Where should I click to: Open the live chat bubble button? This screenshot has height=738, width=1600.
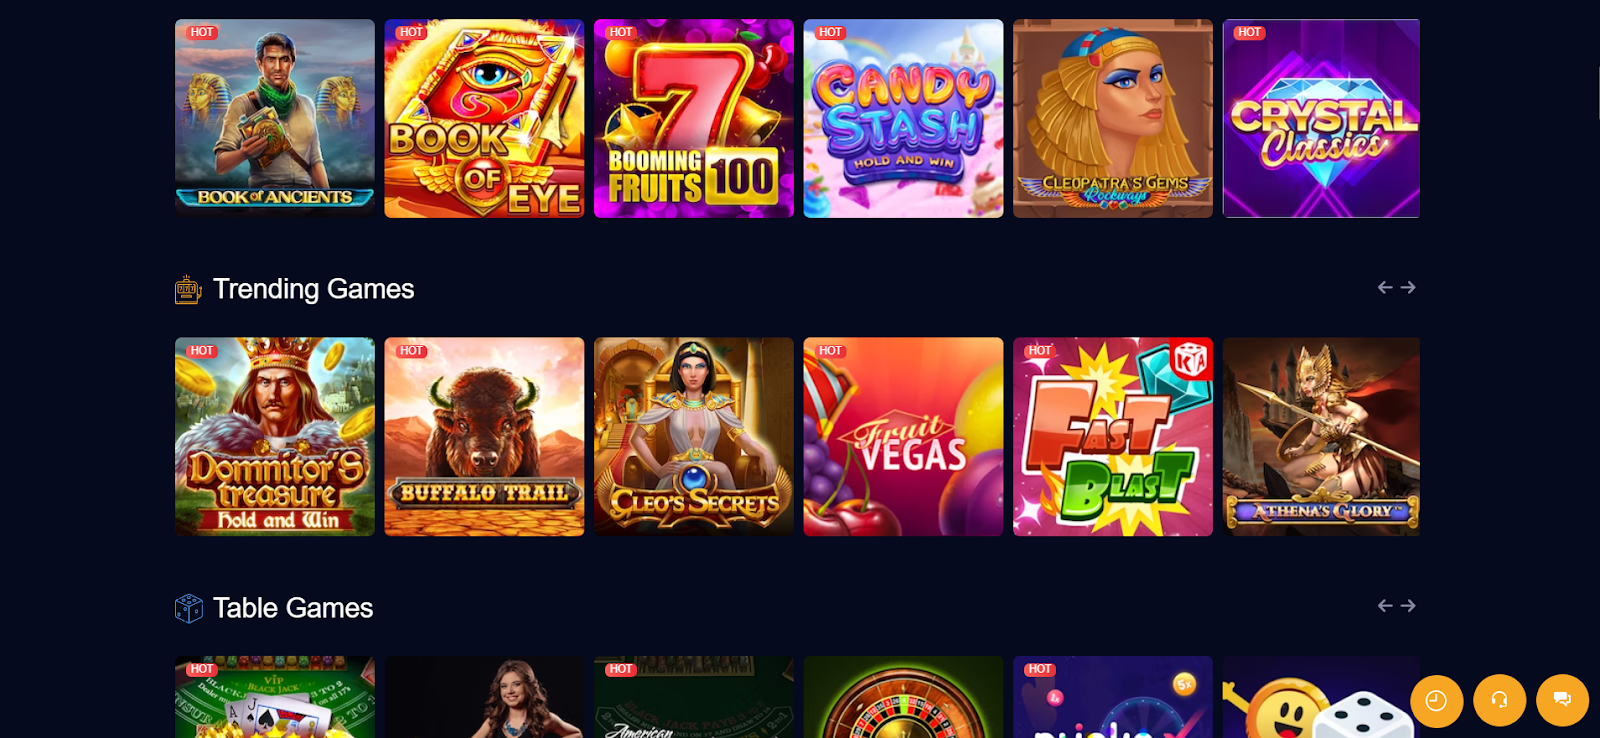coord(1562,700)
